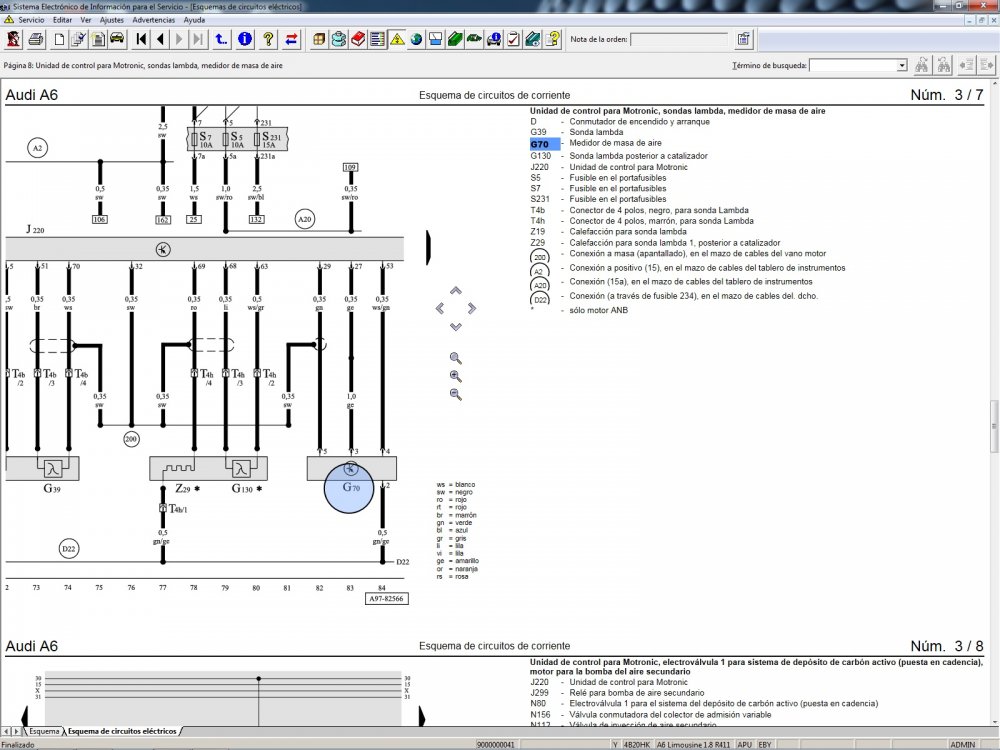This screenshot has width=1000, height=750.
Task: Click the previous page black arrow
Action: (x=160, y=40)
